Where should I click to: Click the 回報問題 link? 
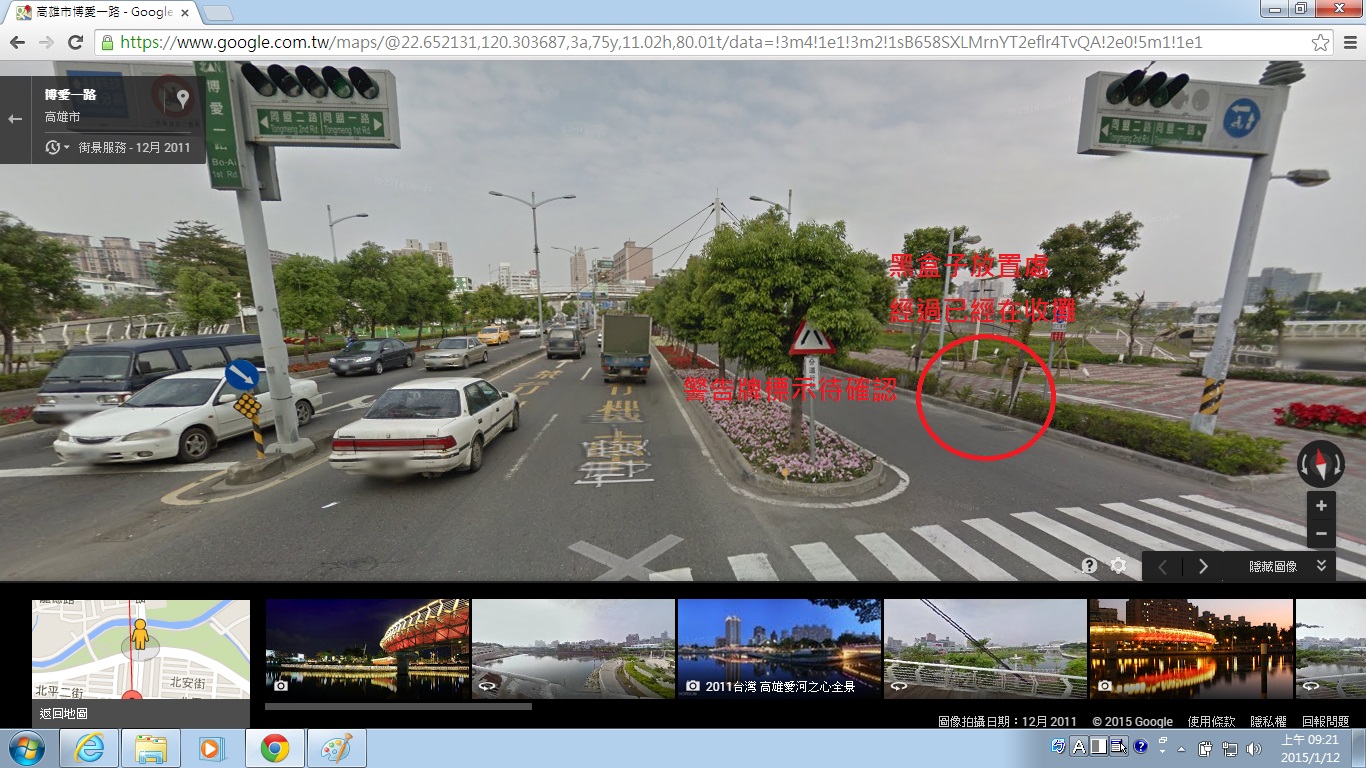pos(1325,721)
